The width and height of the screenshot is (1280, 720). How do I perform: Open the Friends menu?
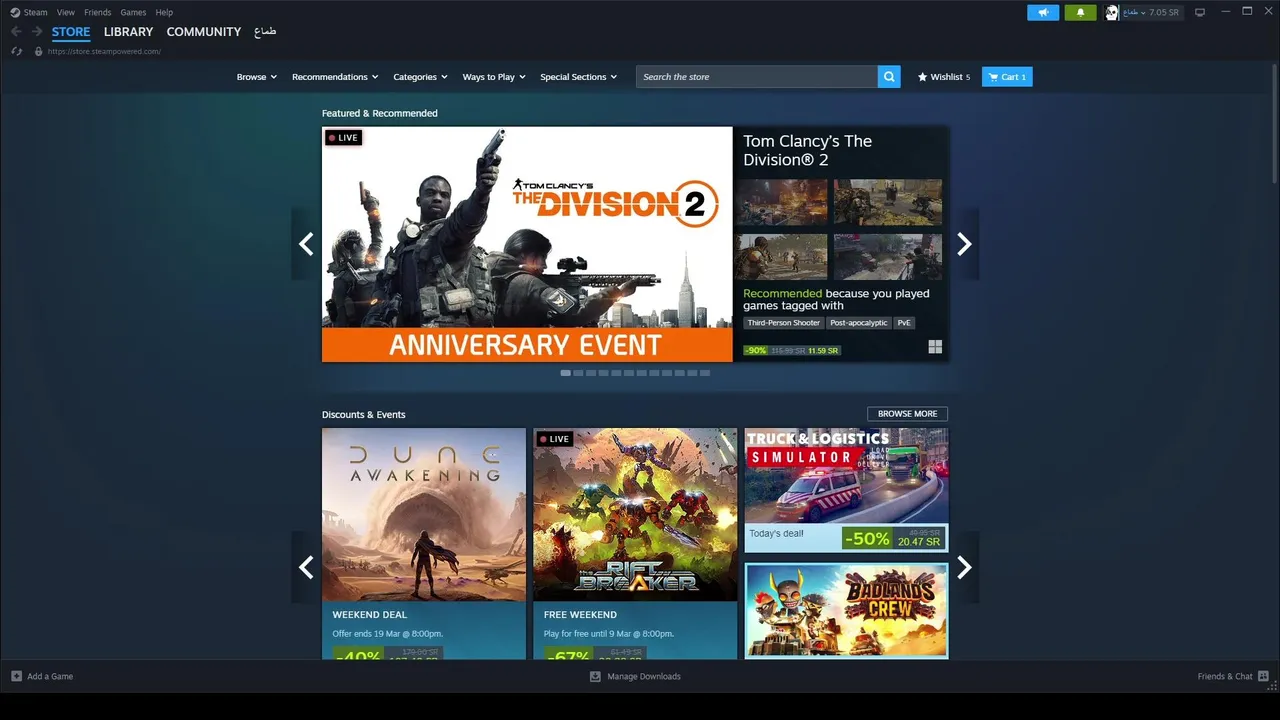coord(98,12)
